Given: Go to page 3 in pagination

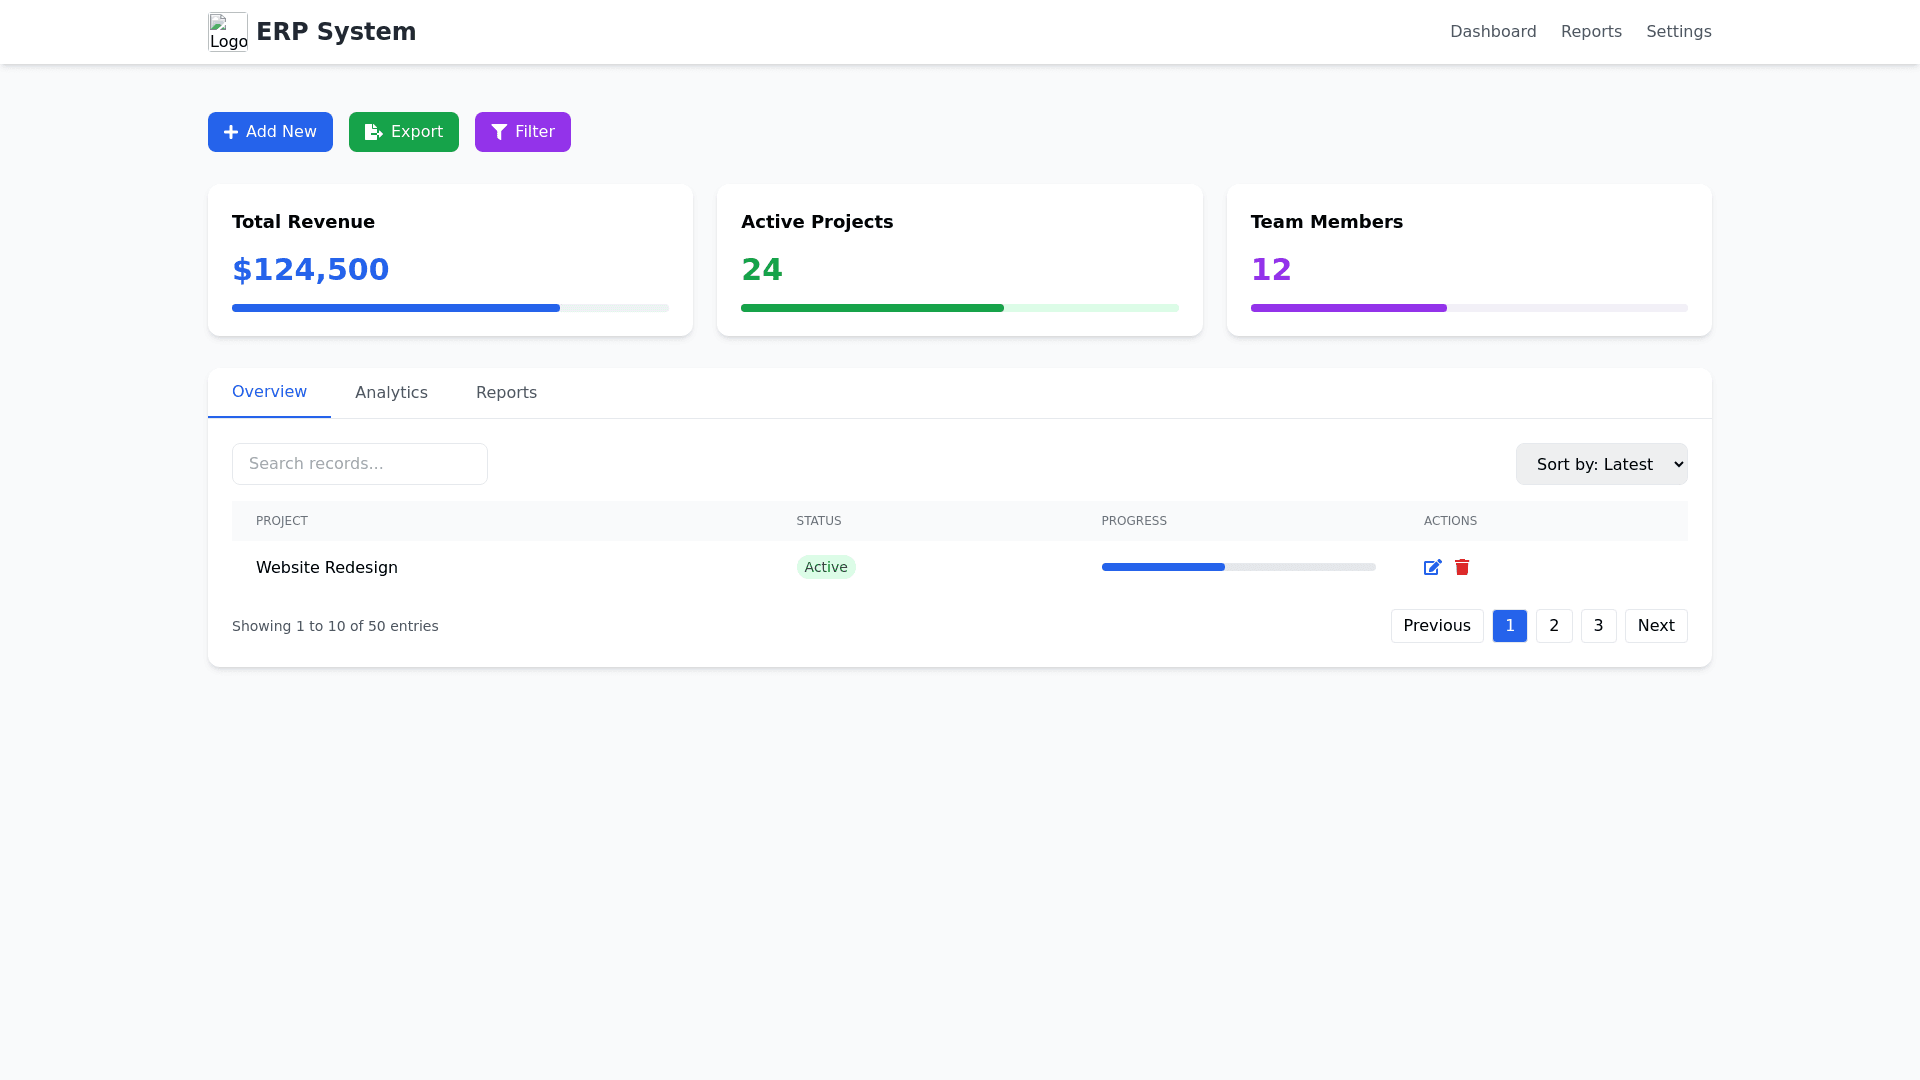Looking at the screenshot, I should pyautogui.click(x=1598, y=626).
